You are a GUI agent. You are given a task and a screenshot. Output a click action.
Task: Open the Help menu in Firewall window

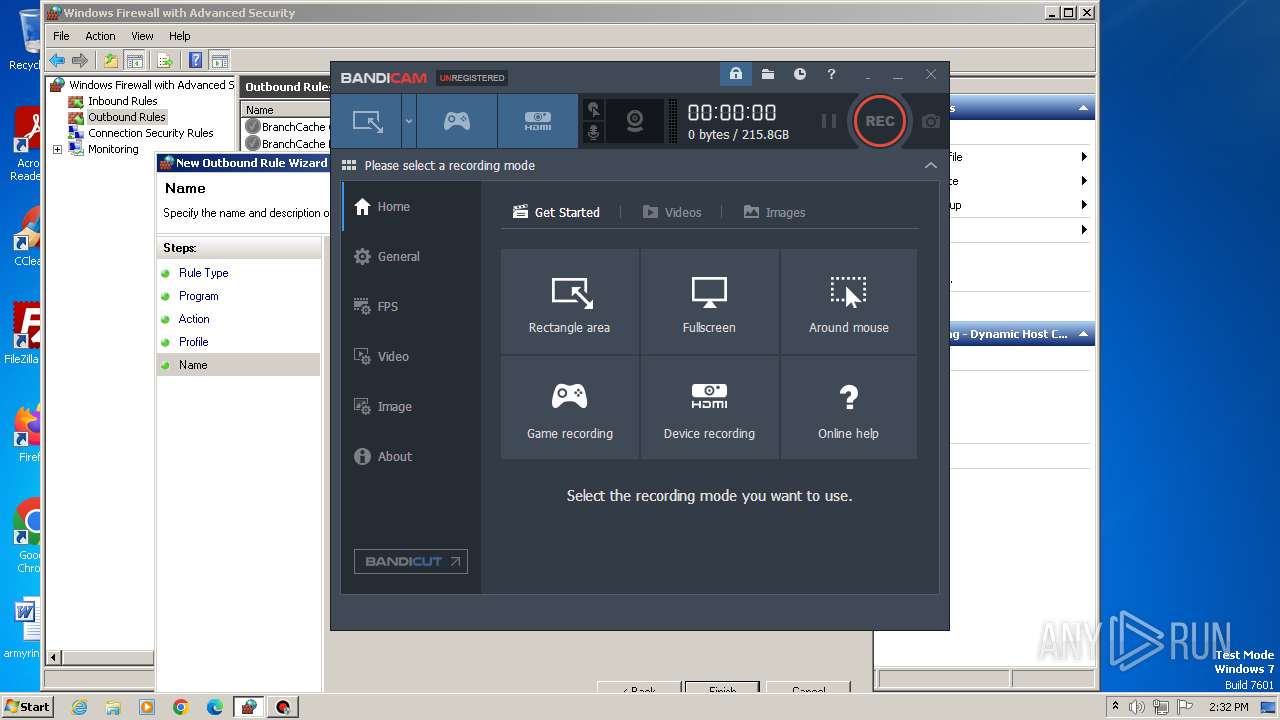(180, 36)
